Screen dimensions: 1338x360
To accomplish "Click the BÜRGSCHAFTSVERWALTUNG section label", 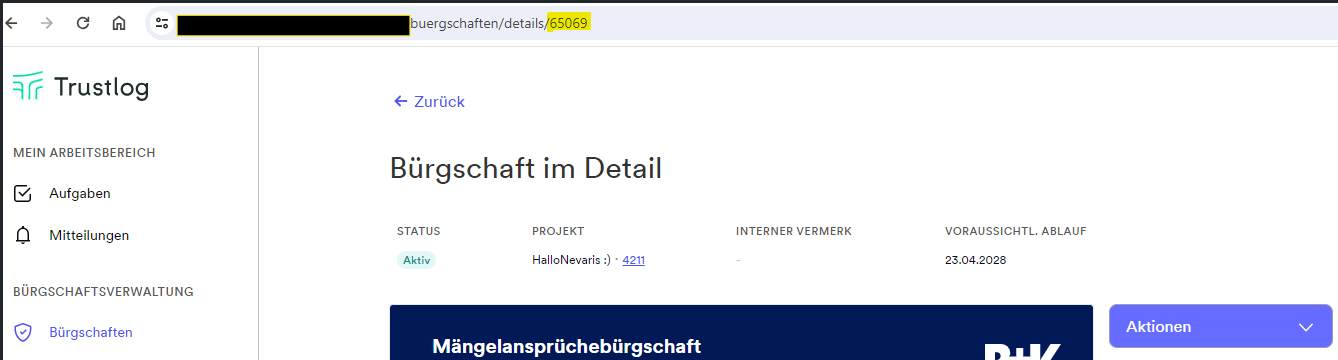I will point(103,292).
